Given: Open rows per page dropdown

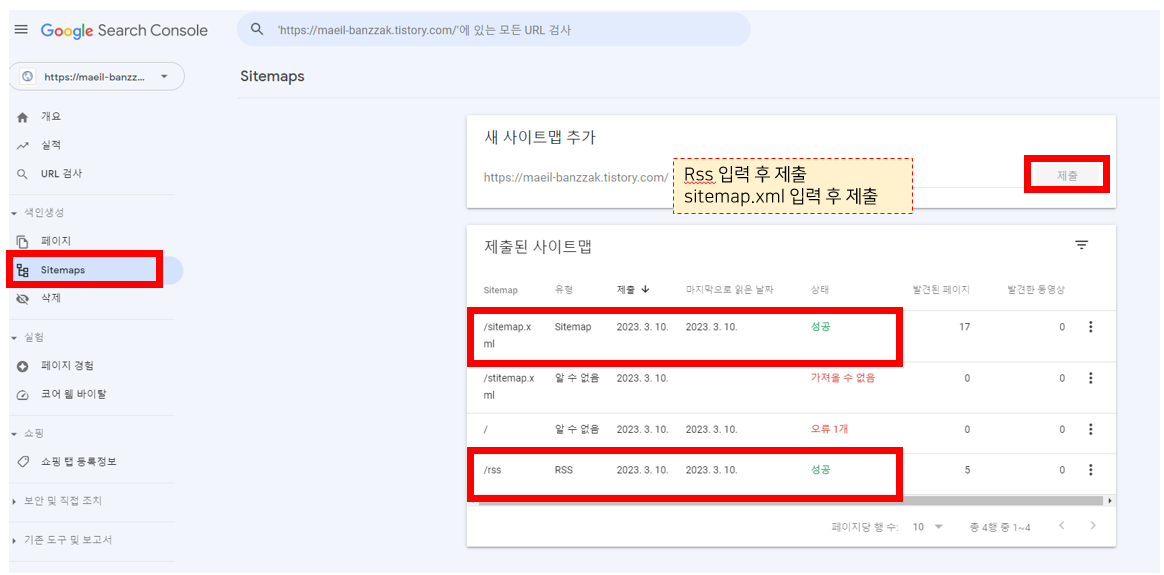Looking at the screenshot, I should coord(927,527).
